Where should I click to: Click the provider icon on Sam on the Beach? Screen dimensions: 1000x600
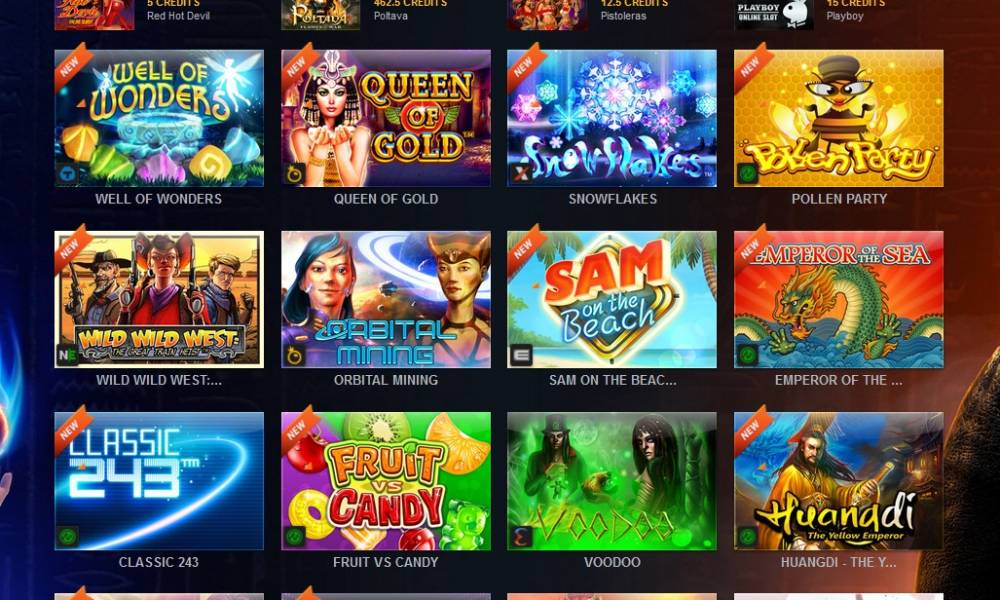521,355
